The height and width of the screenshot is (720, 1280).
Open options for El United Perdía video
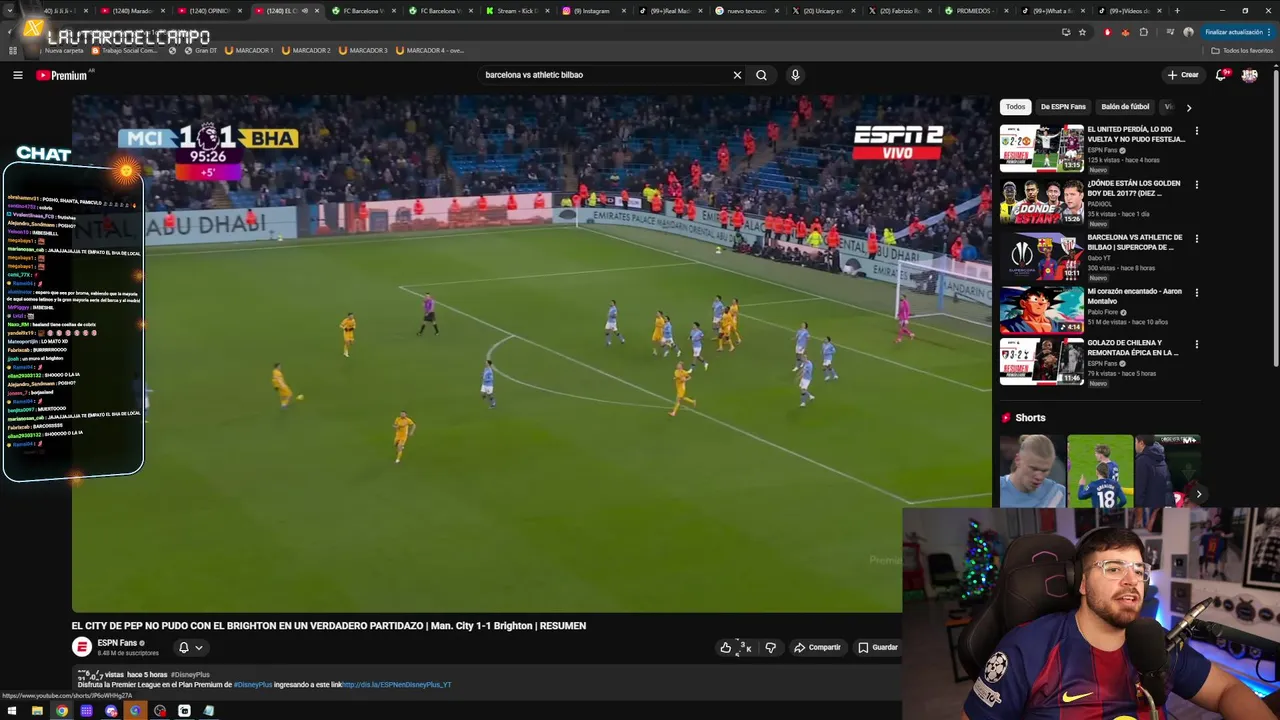pos(1196,131)
